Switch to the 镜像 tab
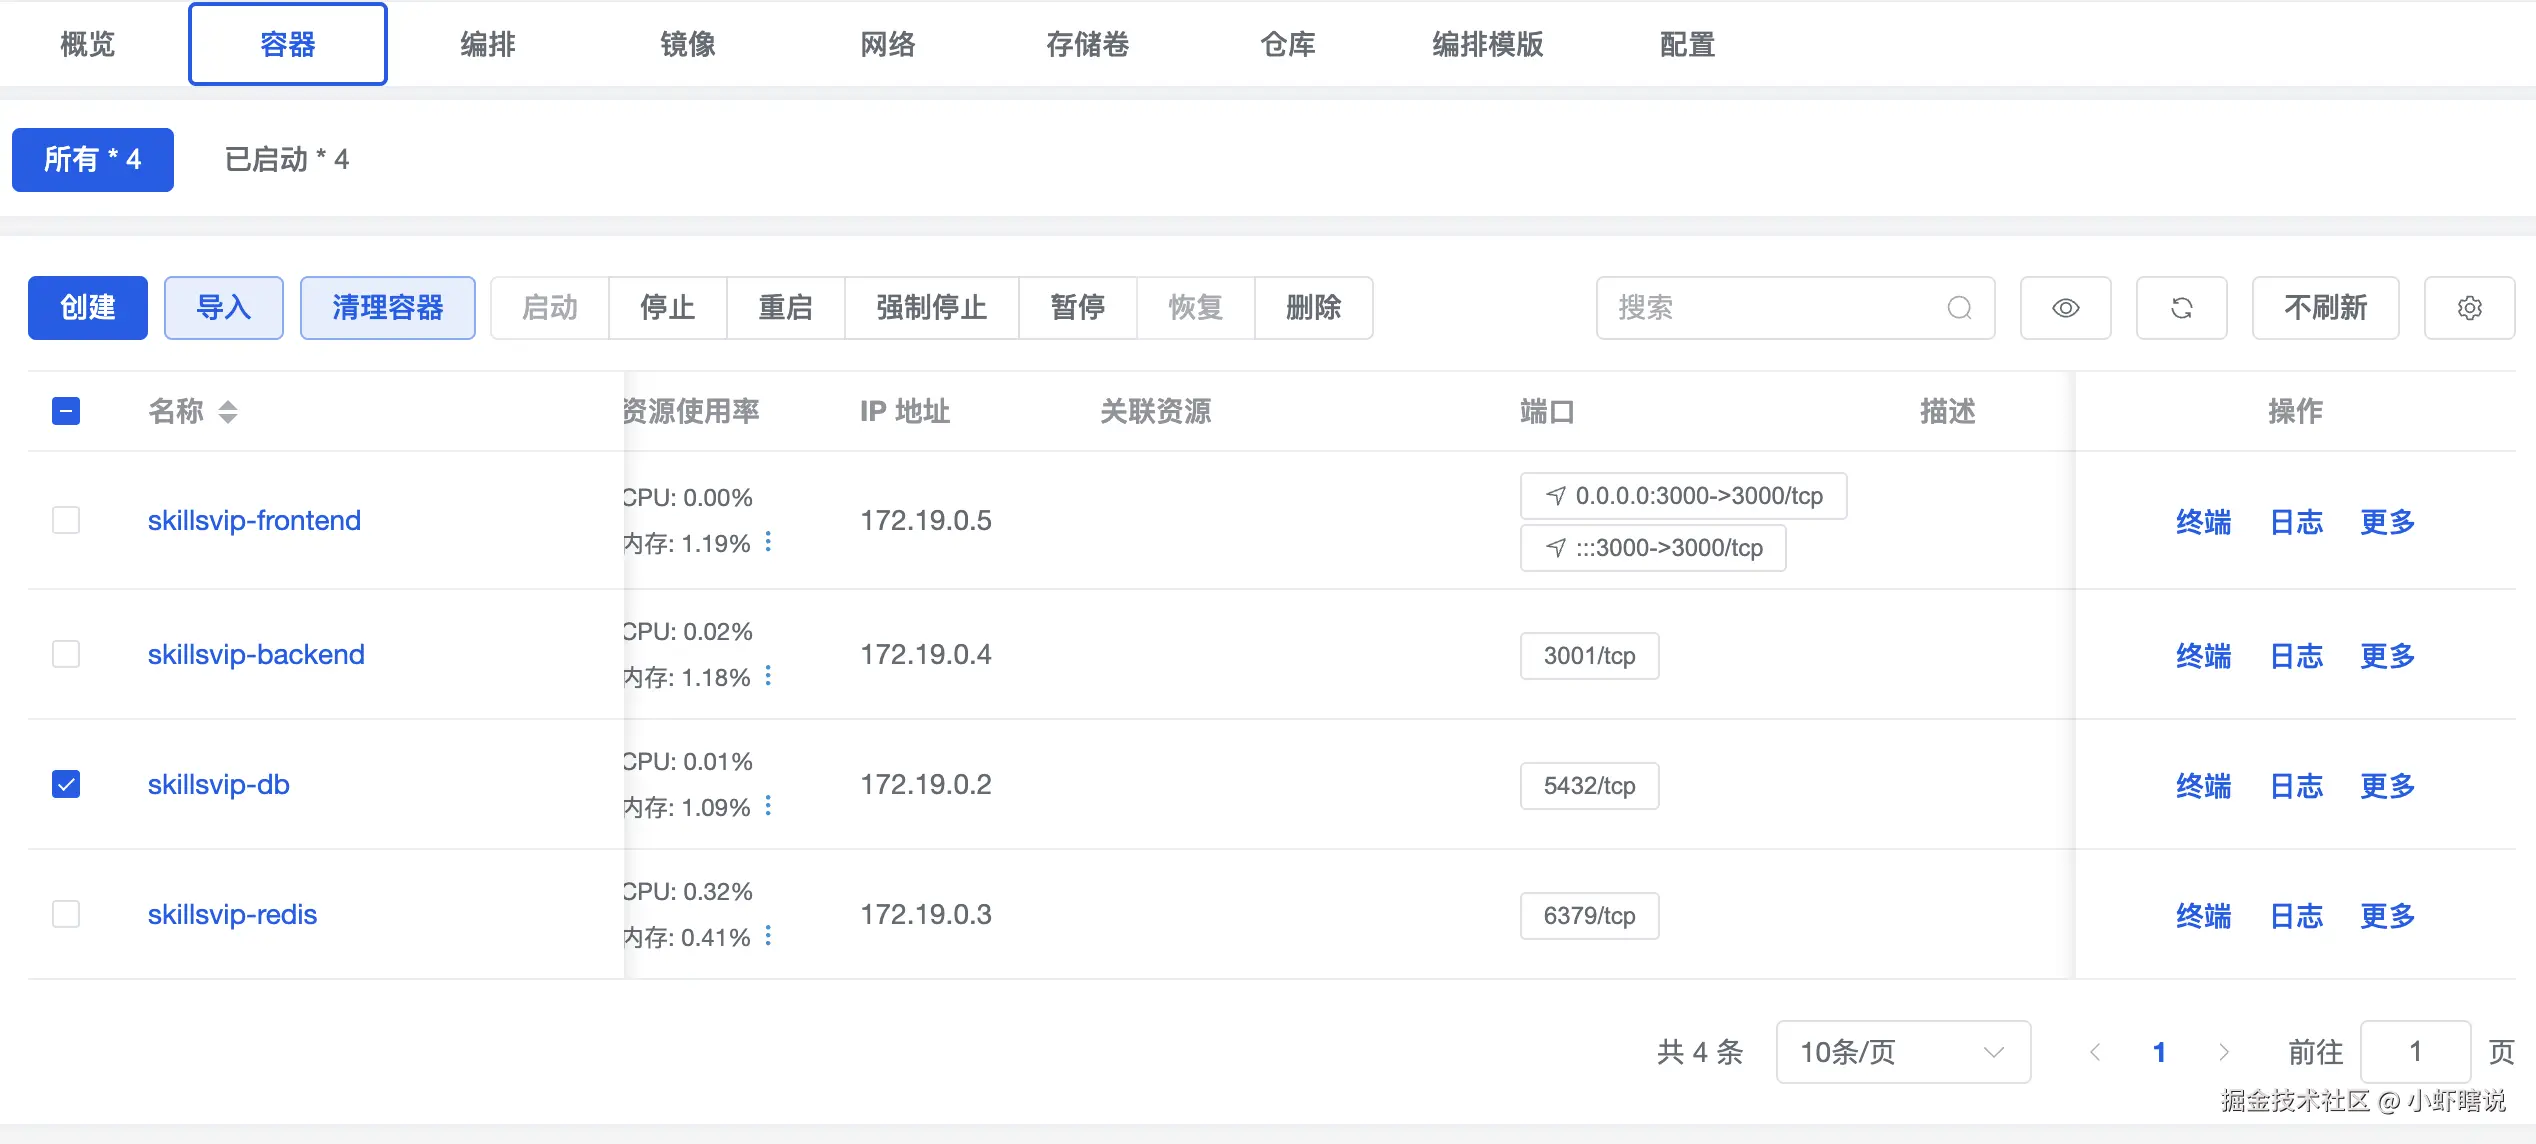Screen dimensions: 2536x1144 (687, 44)
